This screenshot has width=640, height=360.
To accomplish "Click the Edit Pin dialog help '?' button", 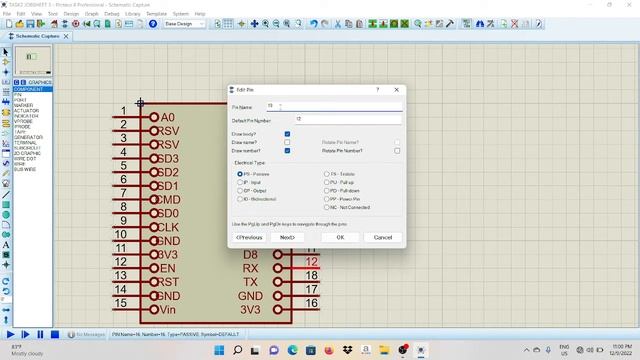I will 378,90.
